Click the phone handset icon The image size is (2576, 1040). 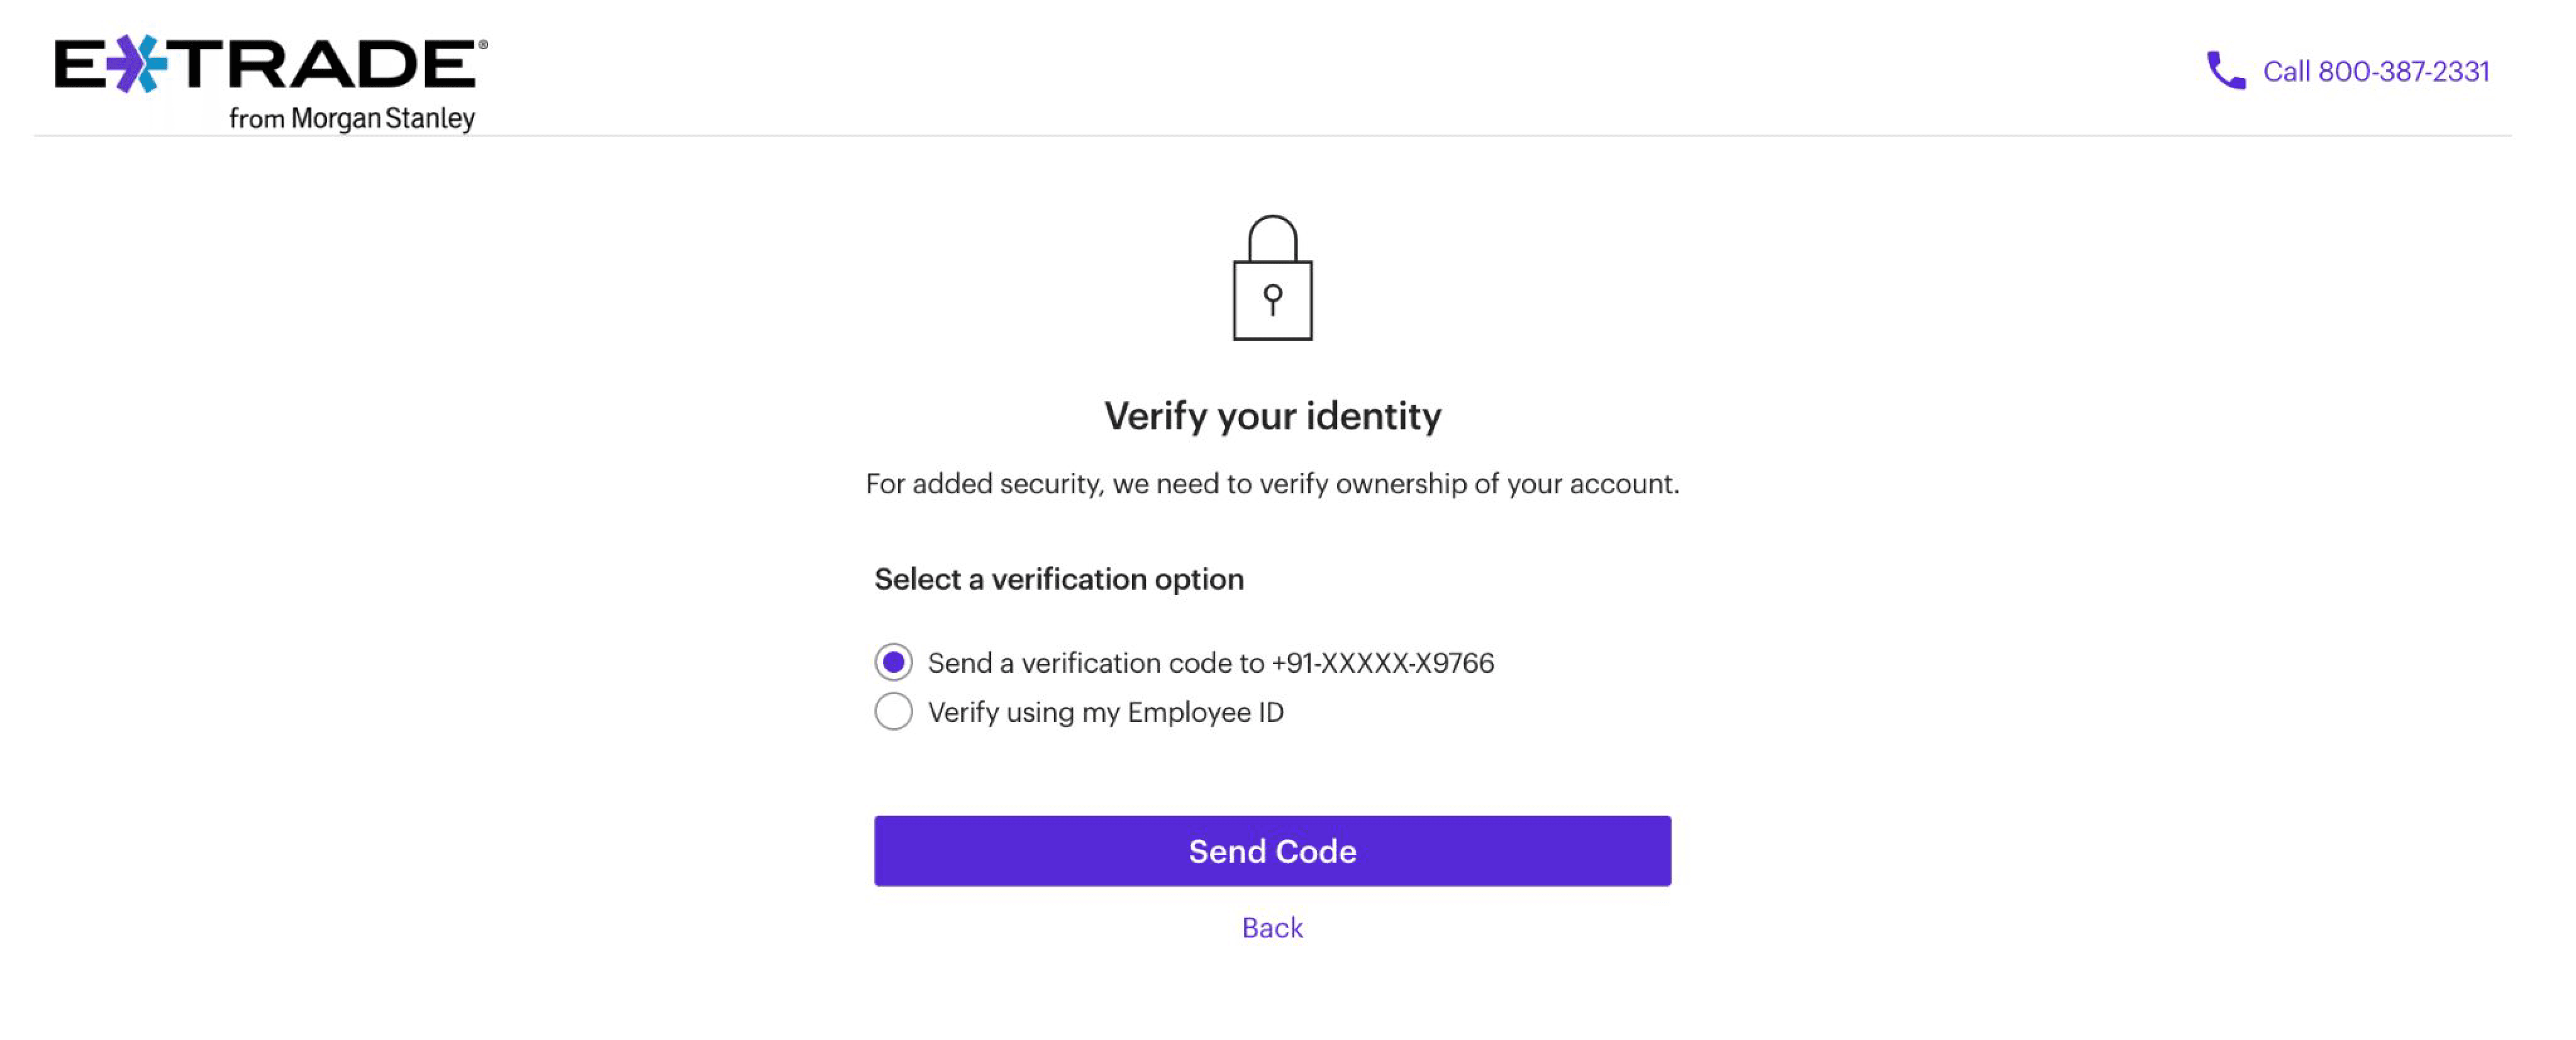[x=2225, y=71]
